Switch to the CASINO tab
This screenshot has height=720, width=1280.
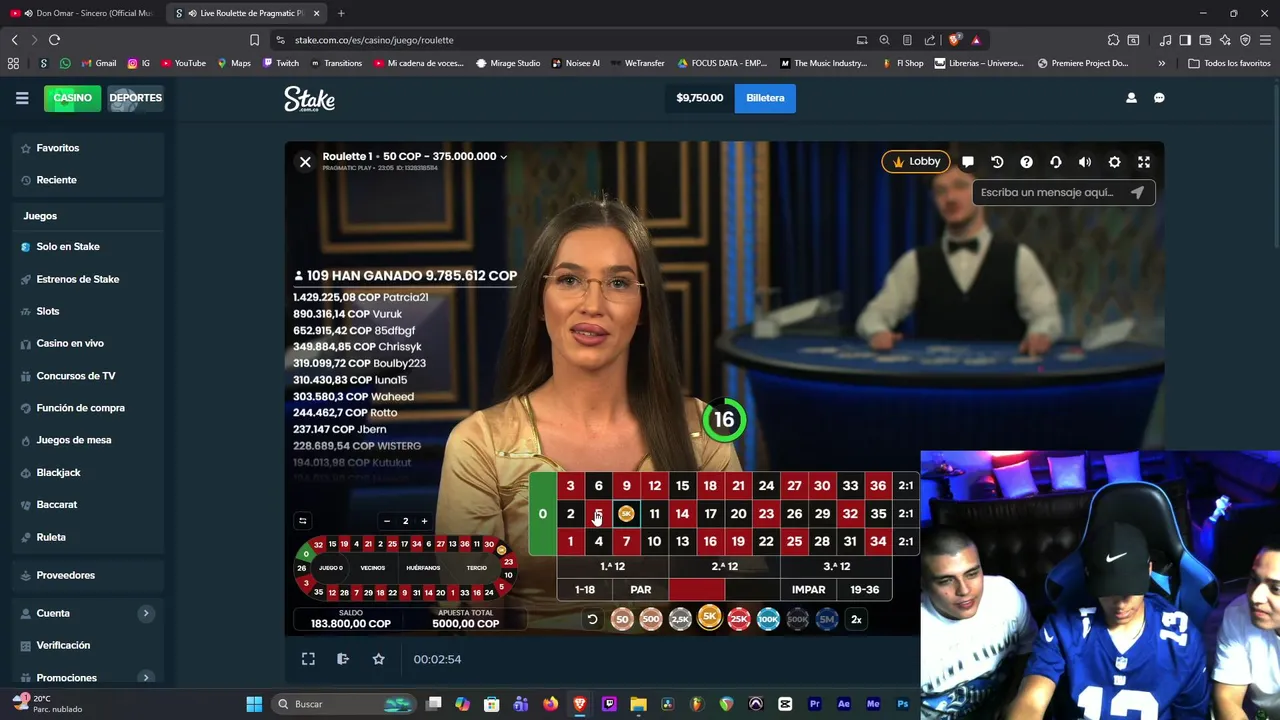[72, 98]
